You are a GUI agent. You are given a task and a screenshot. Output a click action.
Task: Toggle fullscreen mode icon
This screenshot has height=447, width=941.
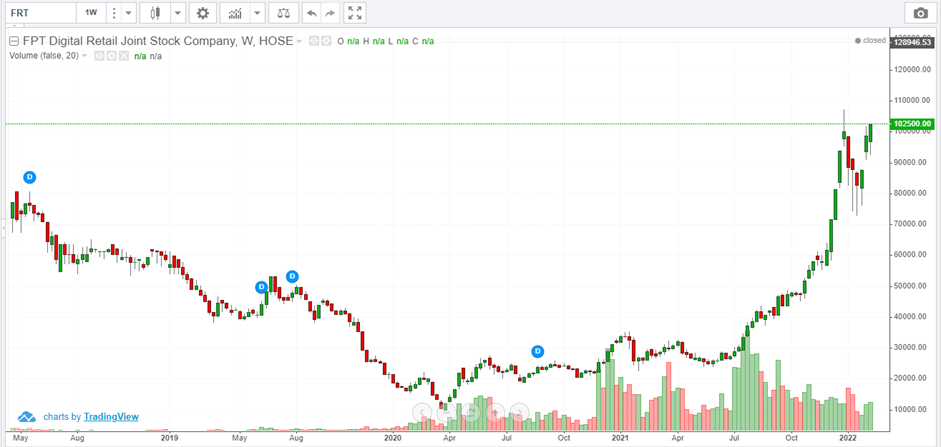pos(355,13)
